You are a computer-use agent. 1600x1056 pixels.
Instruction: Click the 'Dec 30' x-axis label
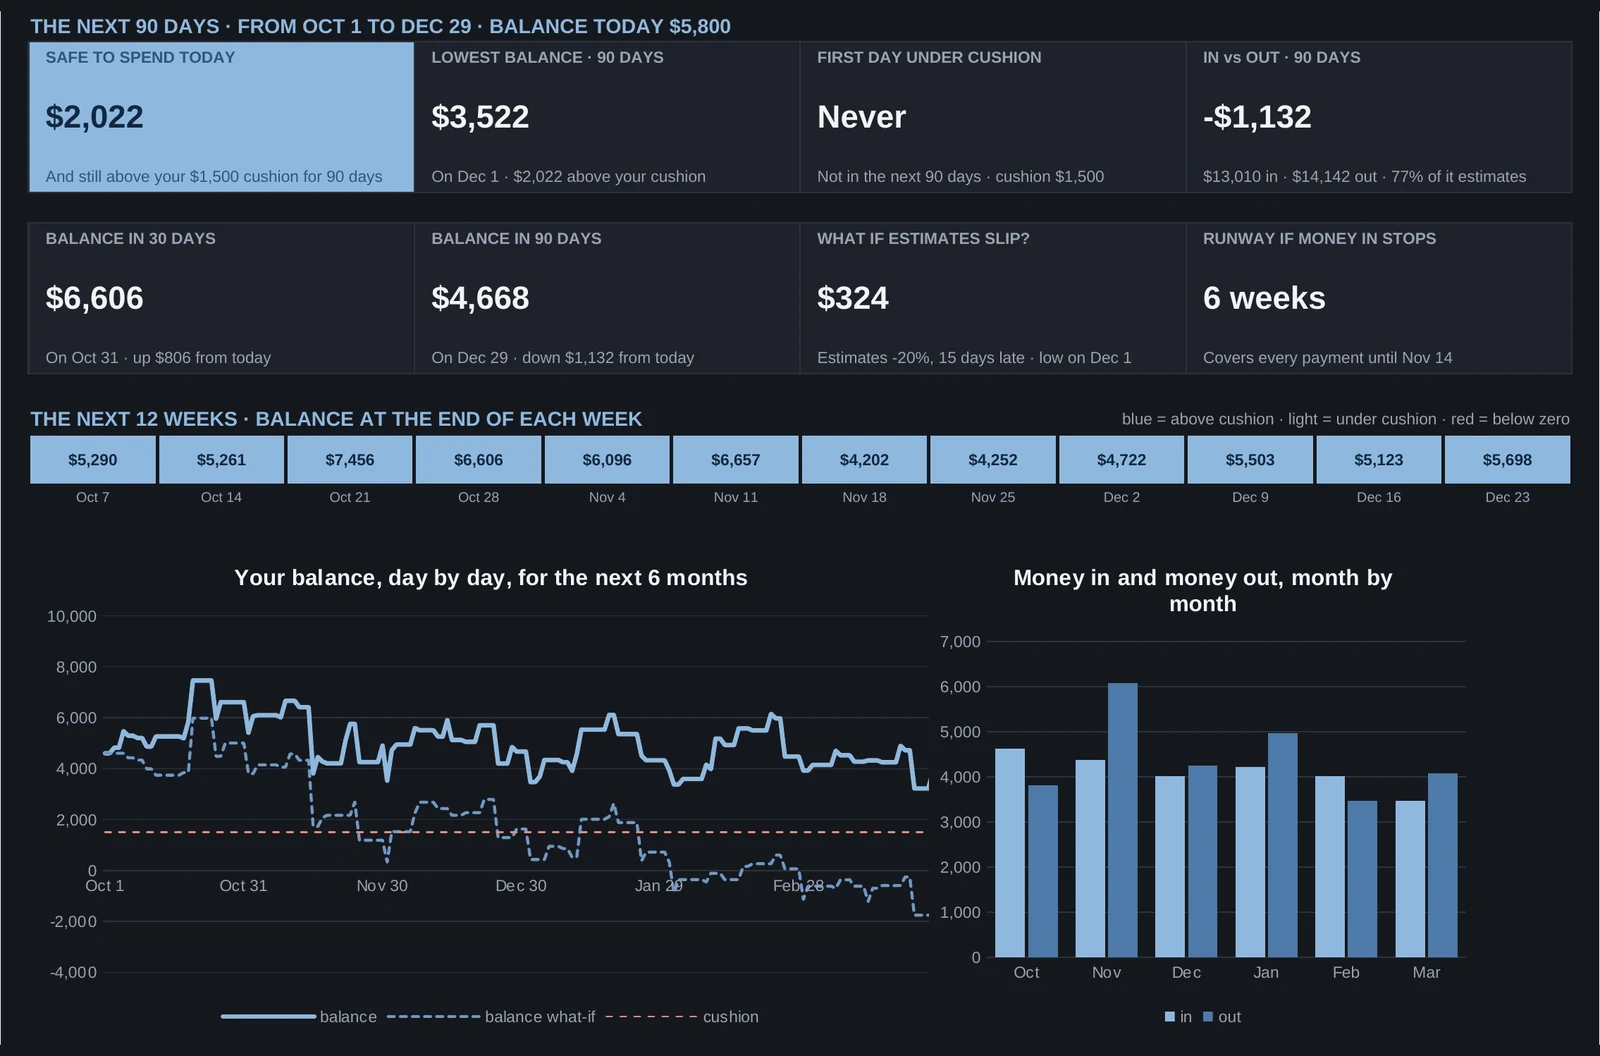pyautogui.click(x=521, y=886)
